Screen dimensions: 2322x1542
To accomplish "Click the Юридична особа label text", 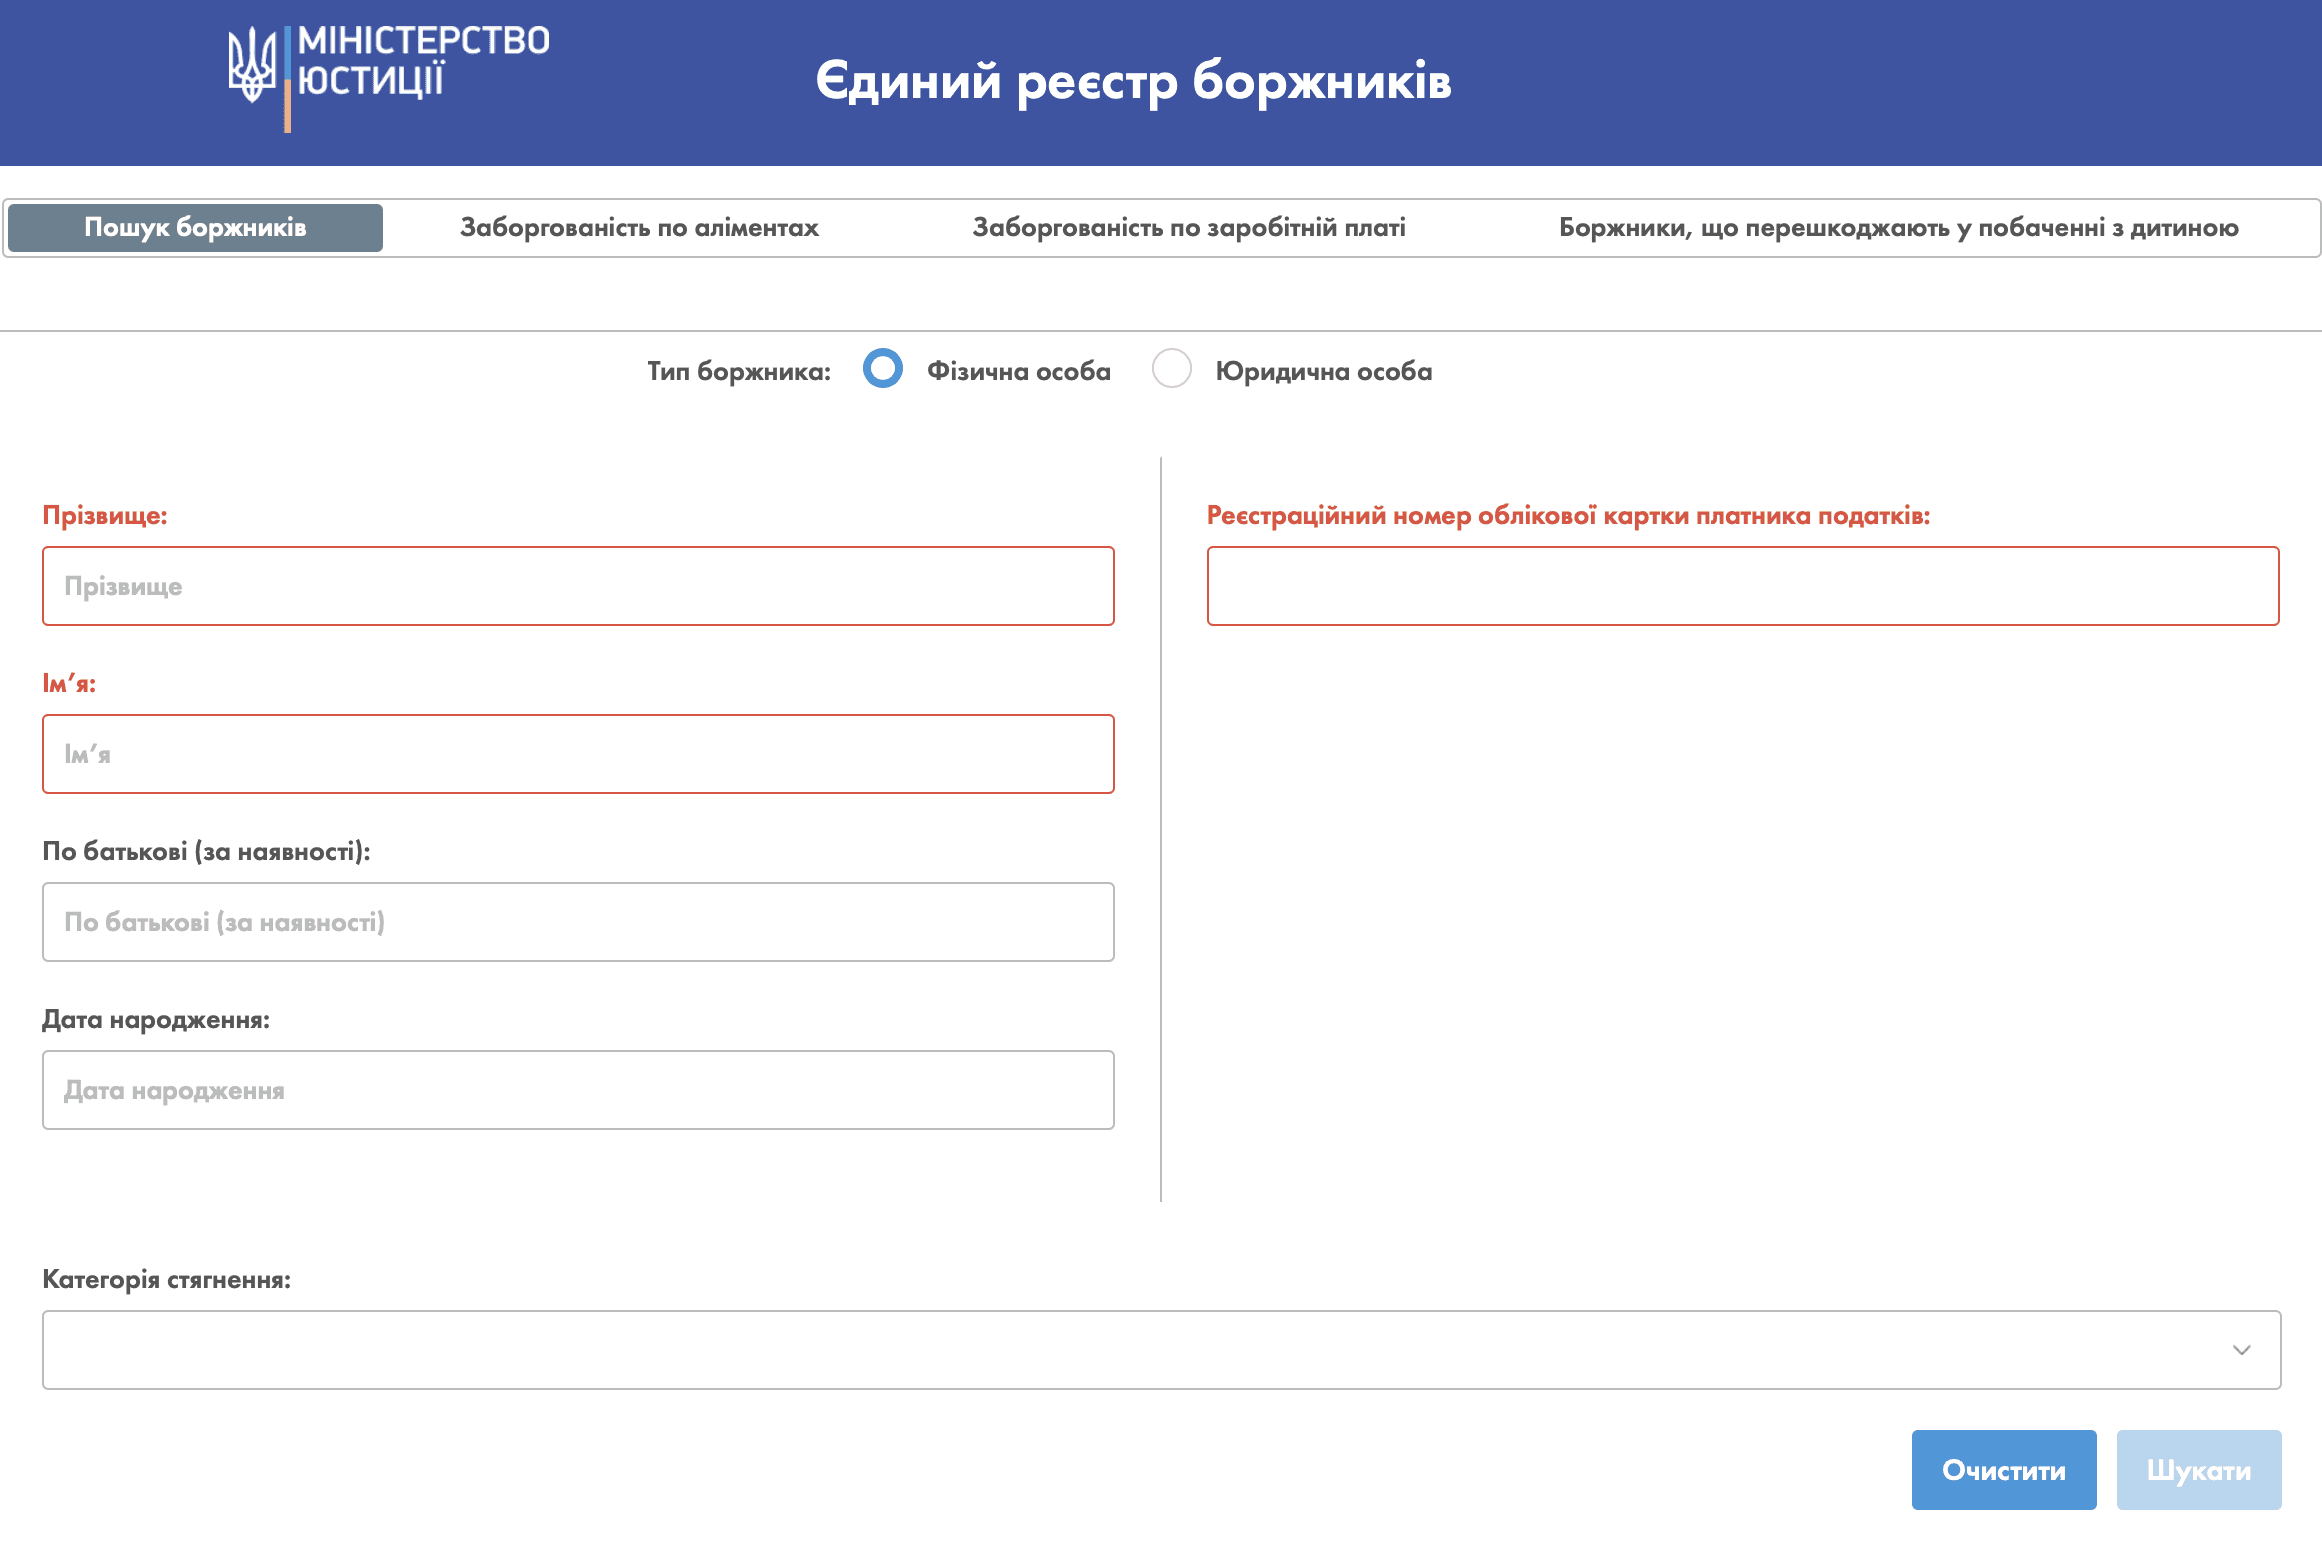I will click(1323, 371).
